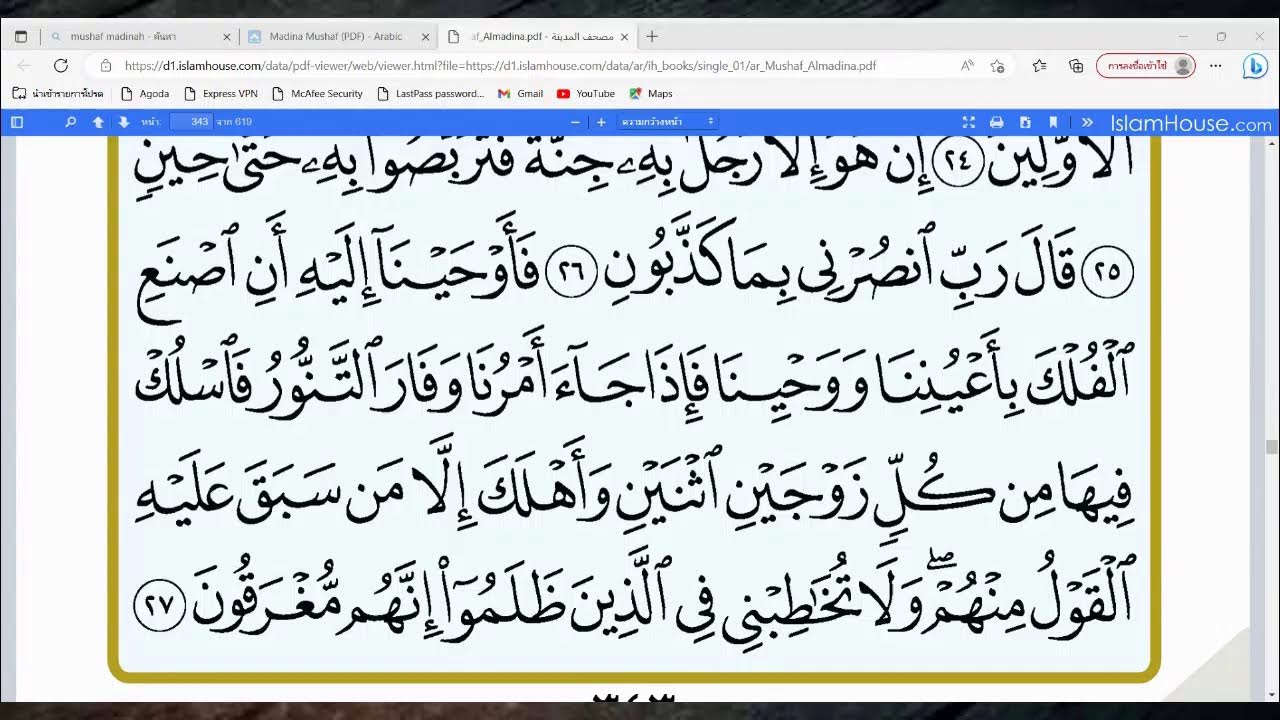Image resolution: width=1280 pixels, height=720 pixels.
Task: Open the Maps bookmark
Action: coord(651,94)
